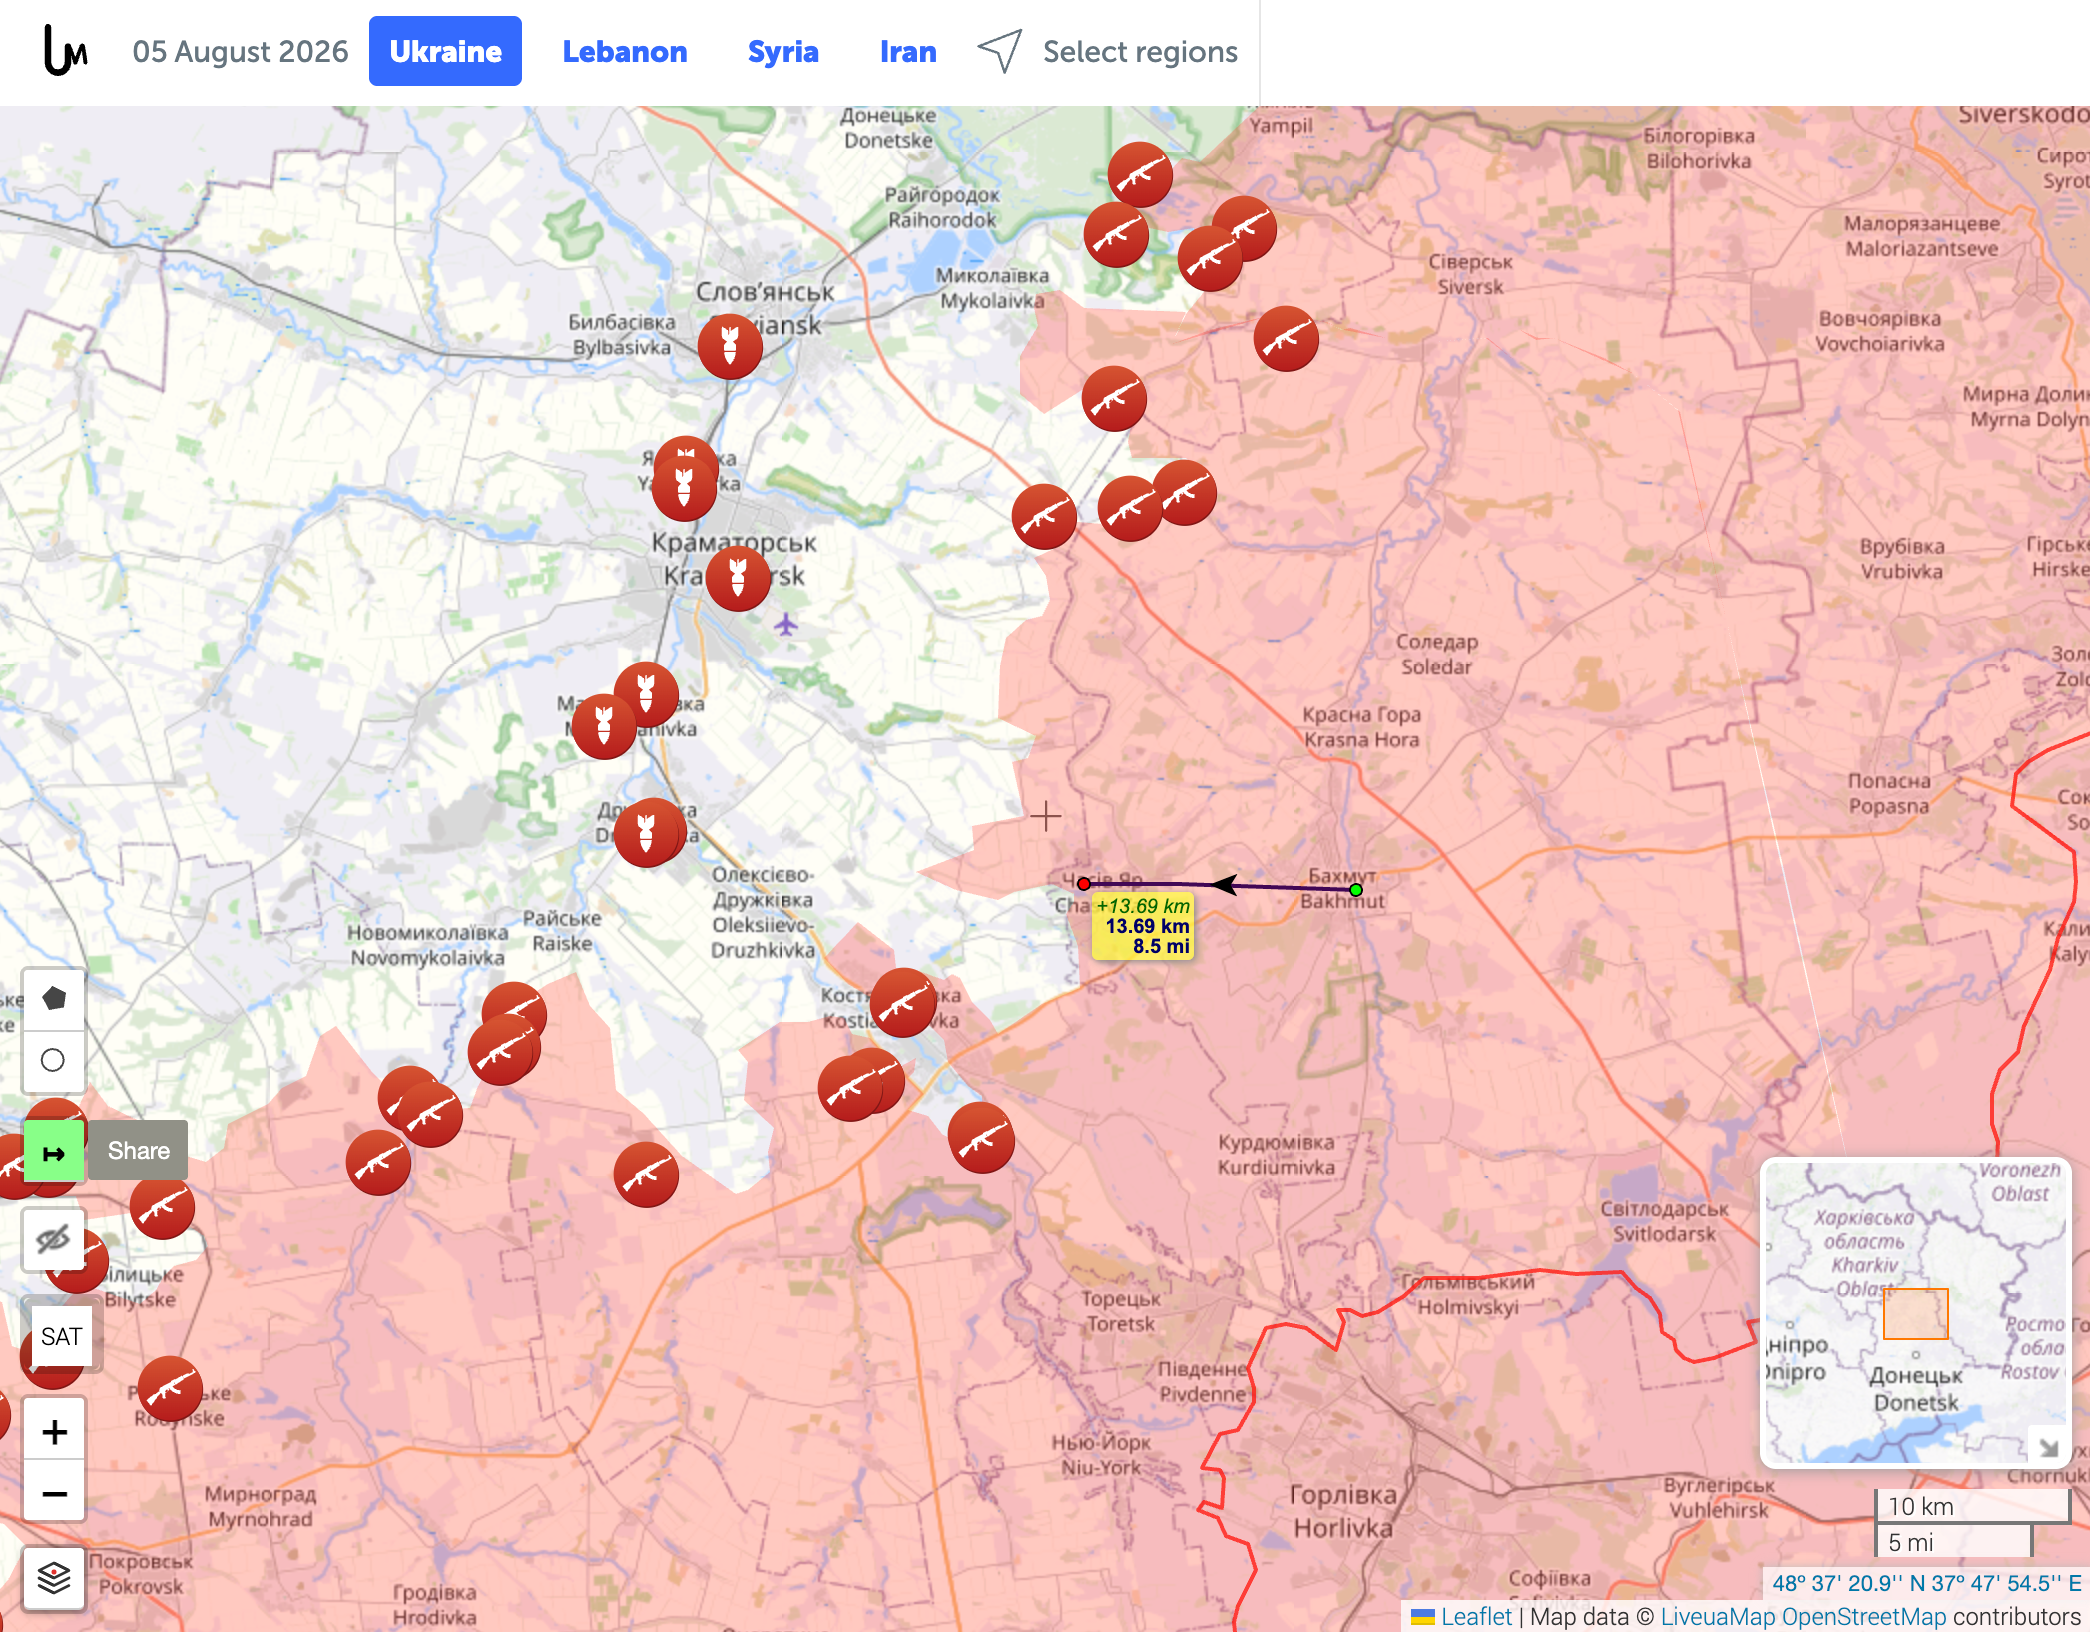Zoom out with the minus button

pos(54,1492)
